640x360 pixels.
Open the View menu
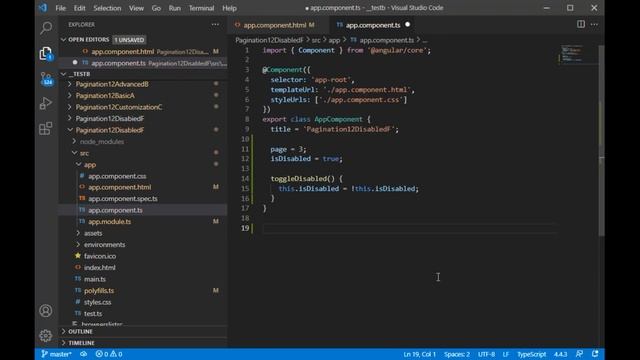(x=136, y=8)
